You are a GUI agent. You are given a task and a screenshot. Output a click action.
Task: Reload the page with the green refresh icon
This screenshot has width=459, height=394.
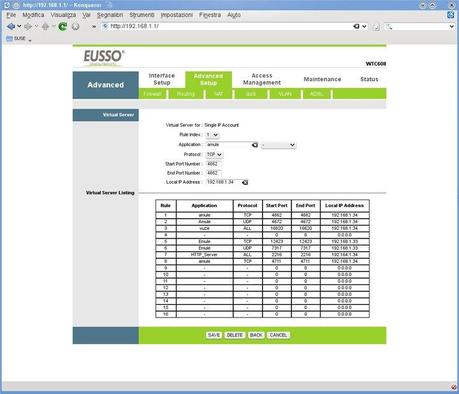point(62,26)
